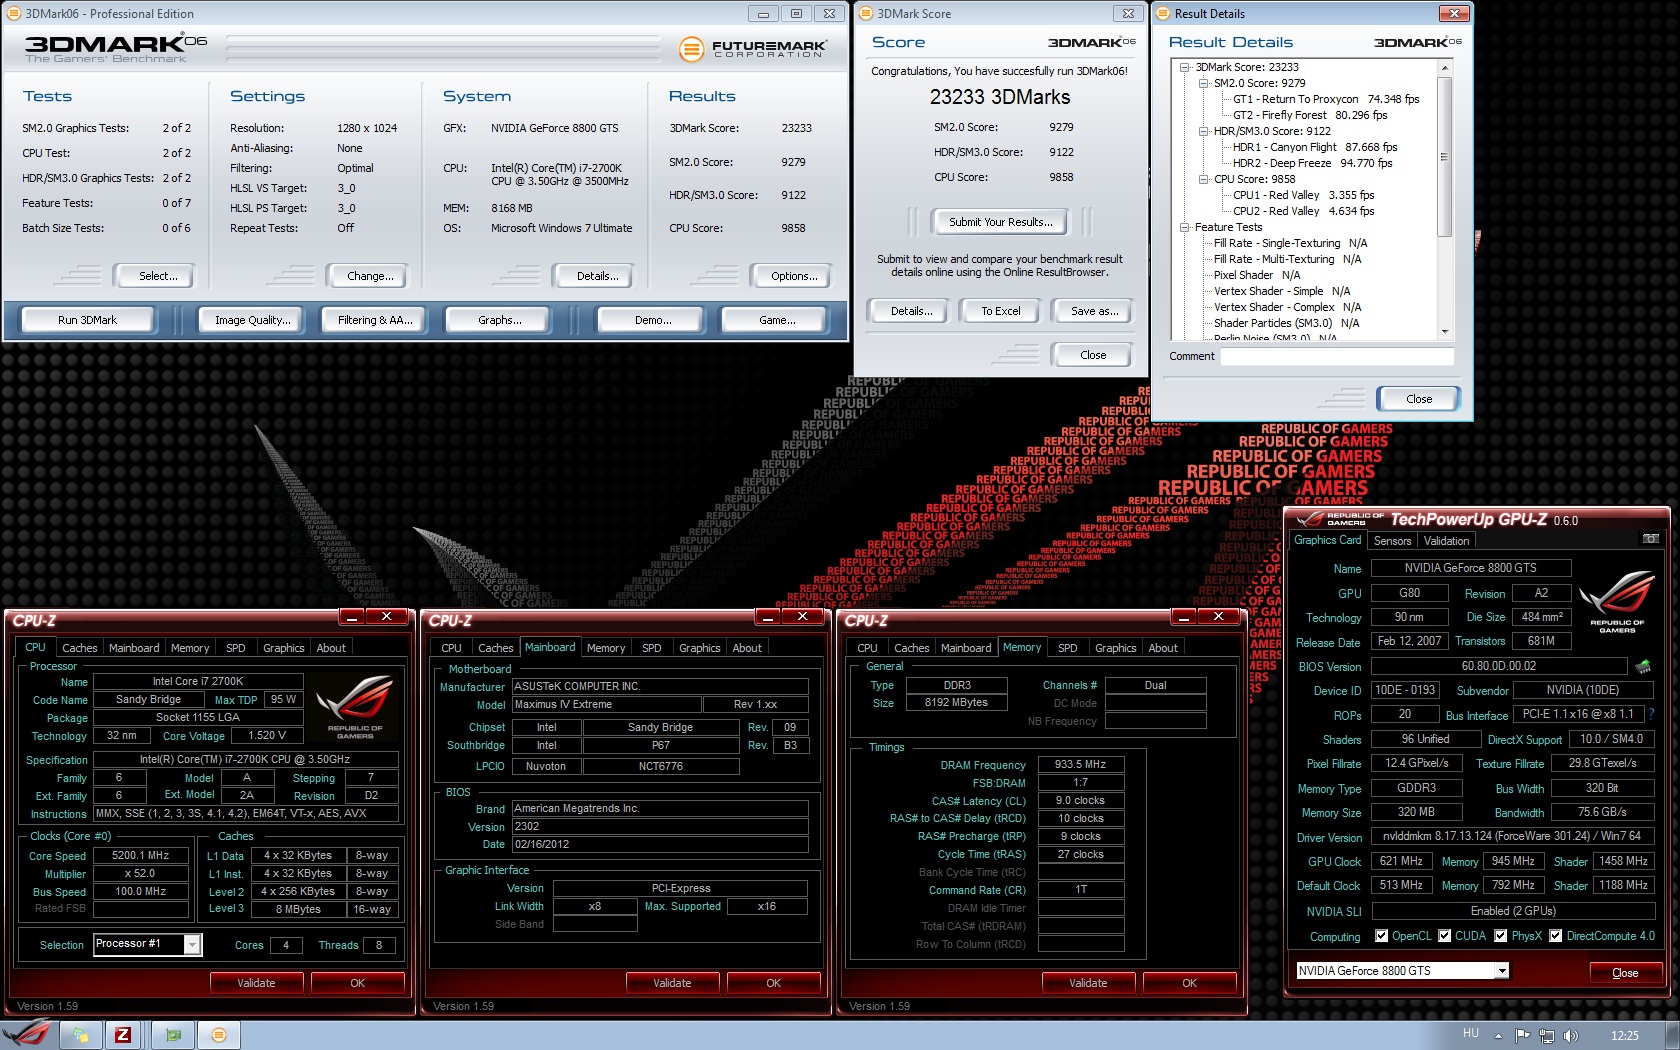Click Validate in the left CPU-Z window
Viewport: 1680px width, 1050px height.
point(256,983)
